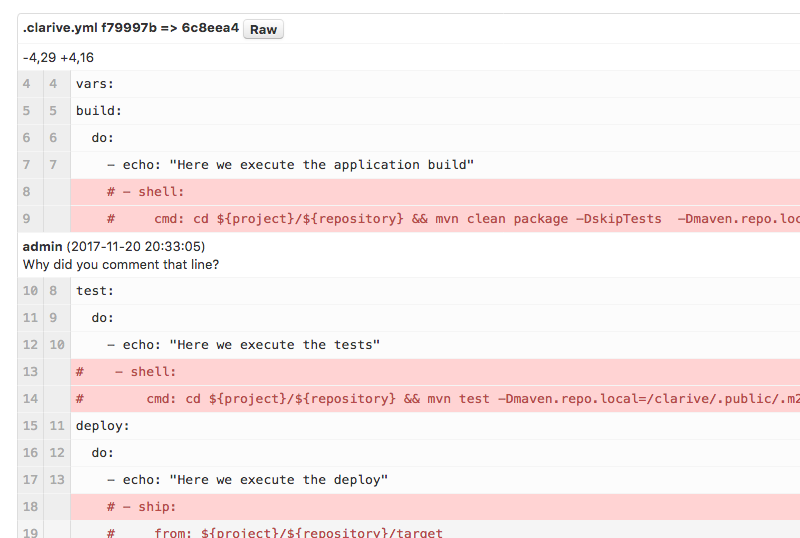The image size is (800, 538).
Task: Select the "-4,29 +4,16" hunk range
Action: click(58, 58)
